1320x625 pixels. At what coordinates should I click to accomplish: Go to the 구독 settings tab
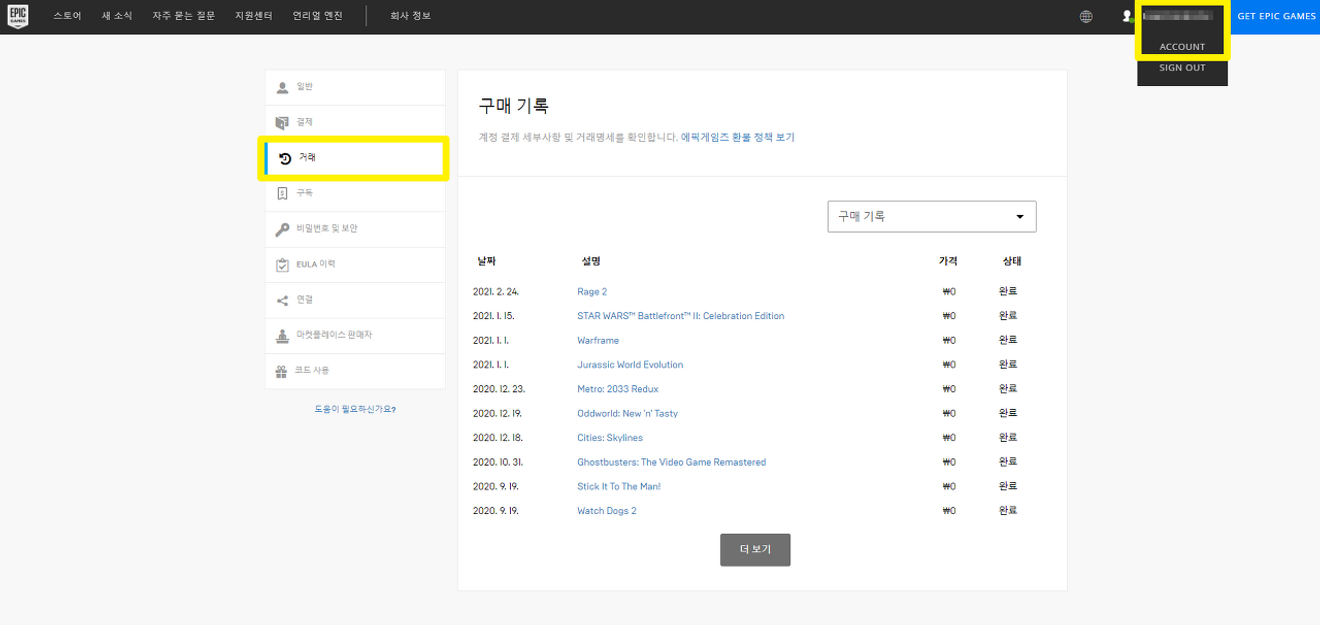click(355, 193)
